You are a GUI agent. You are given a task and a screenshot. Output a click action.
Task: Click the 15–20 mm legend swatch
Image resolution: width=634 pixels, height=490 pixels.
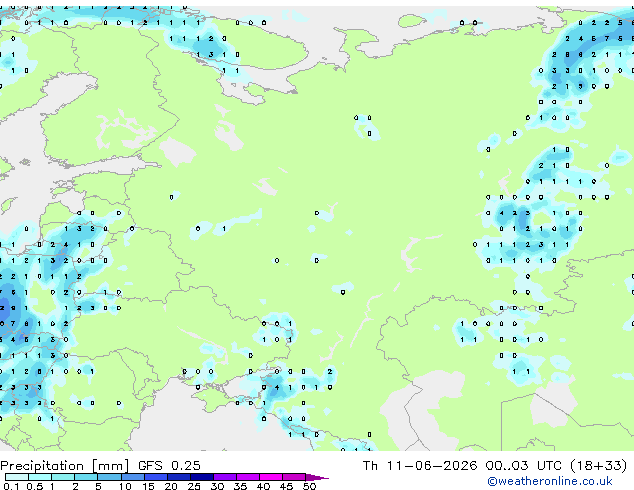[x=156, y=477]
